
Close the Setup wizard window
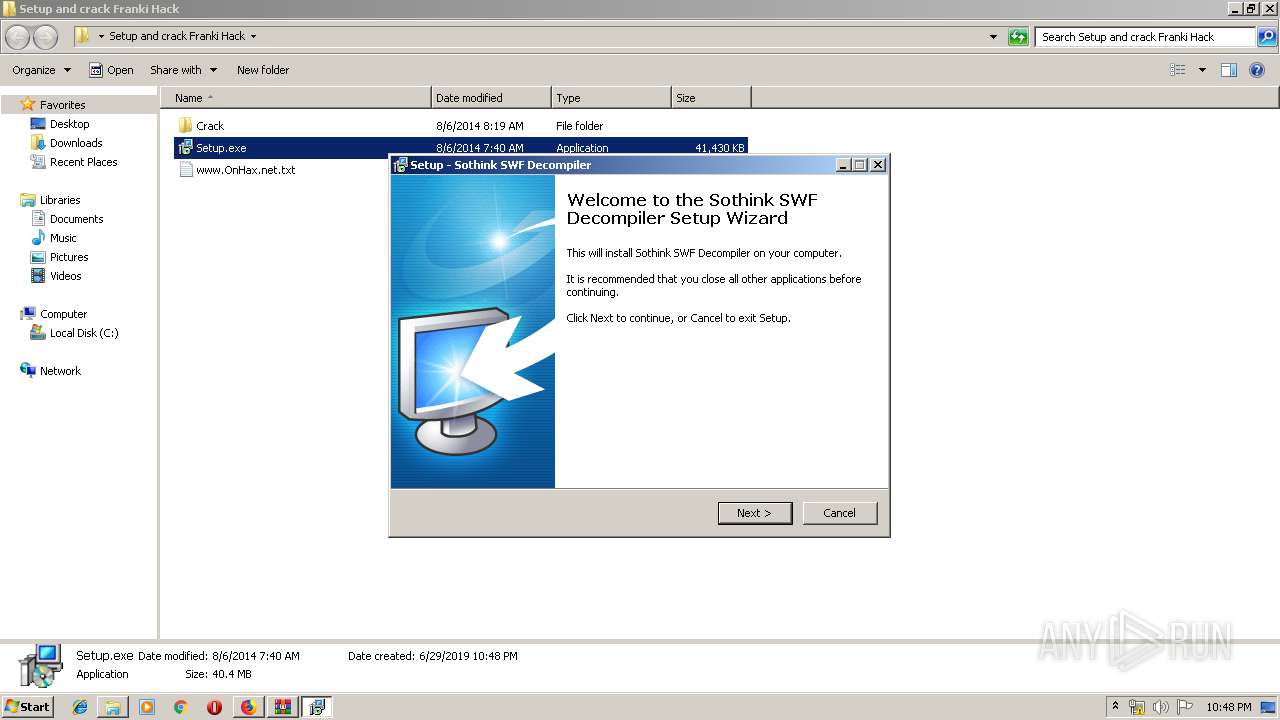(x=878, y=165)
